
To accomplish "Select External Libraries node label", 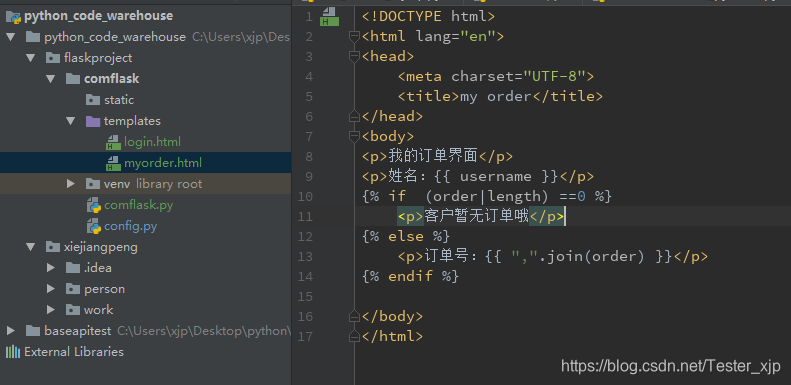I will (74, 352).
